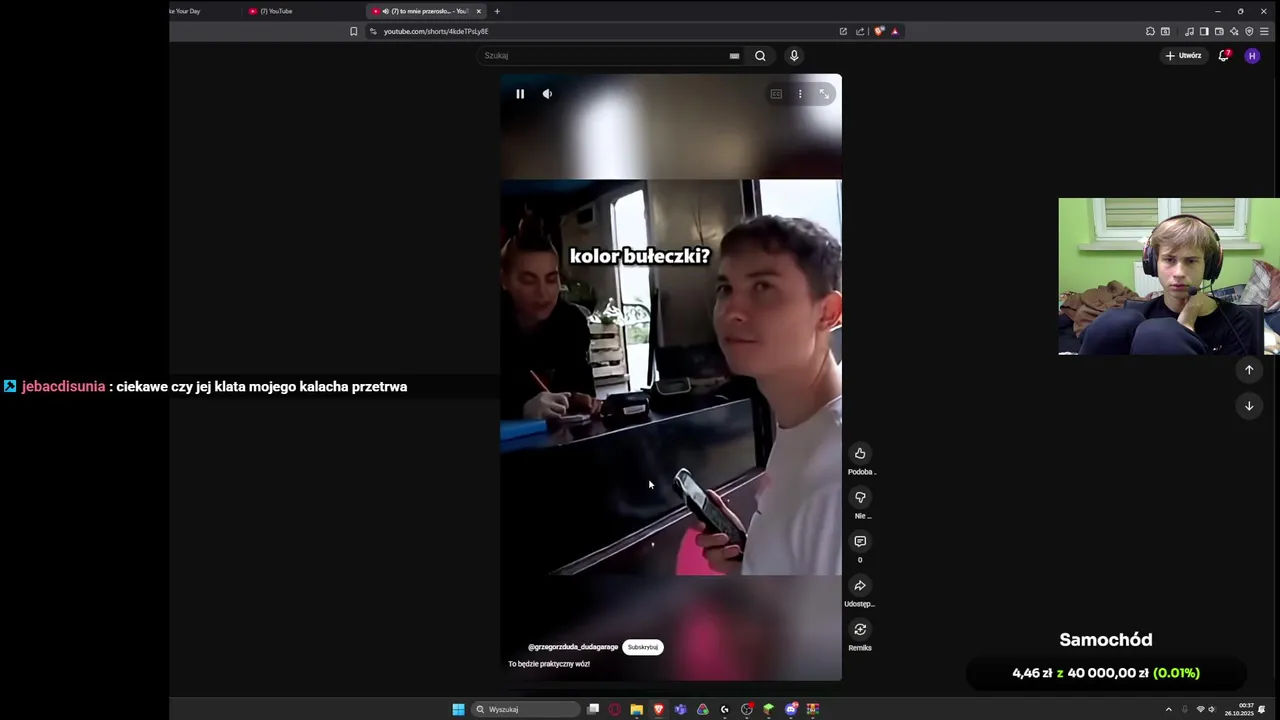
Task: Switch to Brave browser in taskbar
Action: click(x=659, y=709)
